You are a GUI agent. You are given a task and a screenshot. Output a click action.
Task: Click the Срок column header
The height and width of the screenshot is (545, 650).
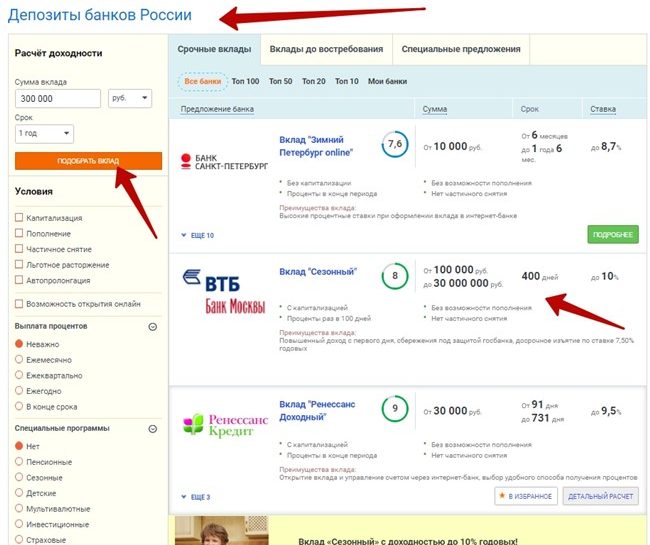[x=529, y=109]
